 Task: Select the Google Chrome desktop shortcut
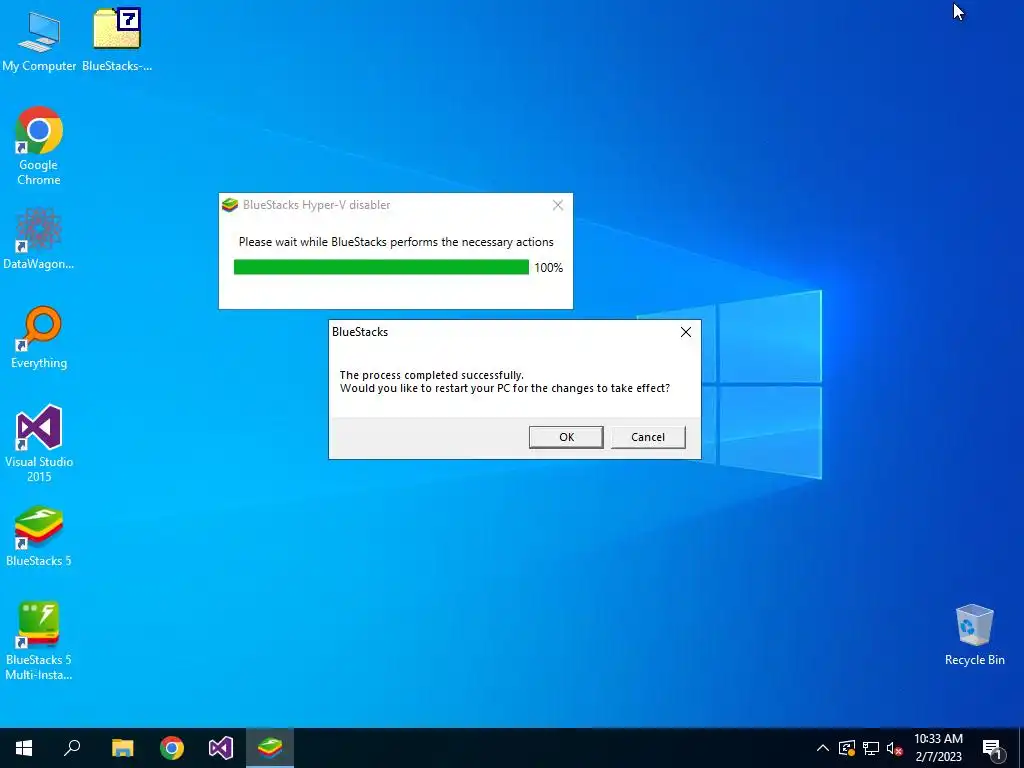39,146
